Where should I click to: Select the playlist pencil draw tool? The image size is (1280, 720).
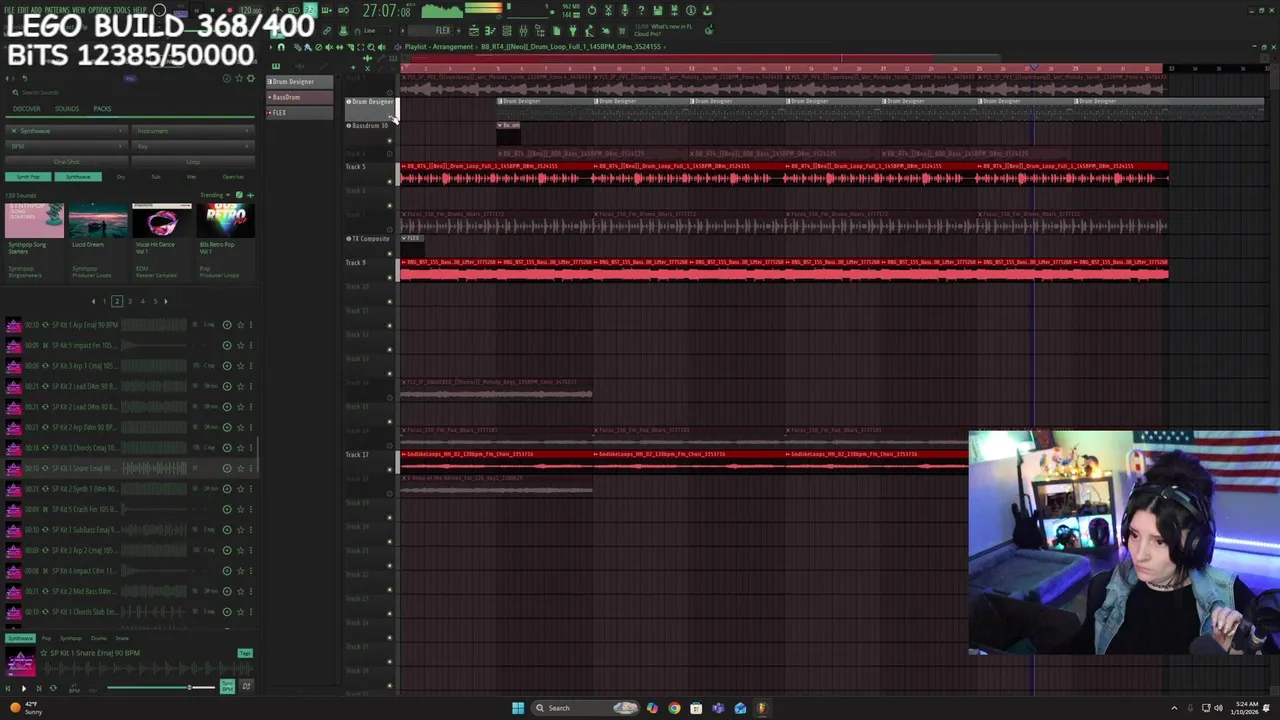tap(297, 47)
